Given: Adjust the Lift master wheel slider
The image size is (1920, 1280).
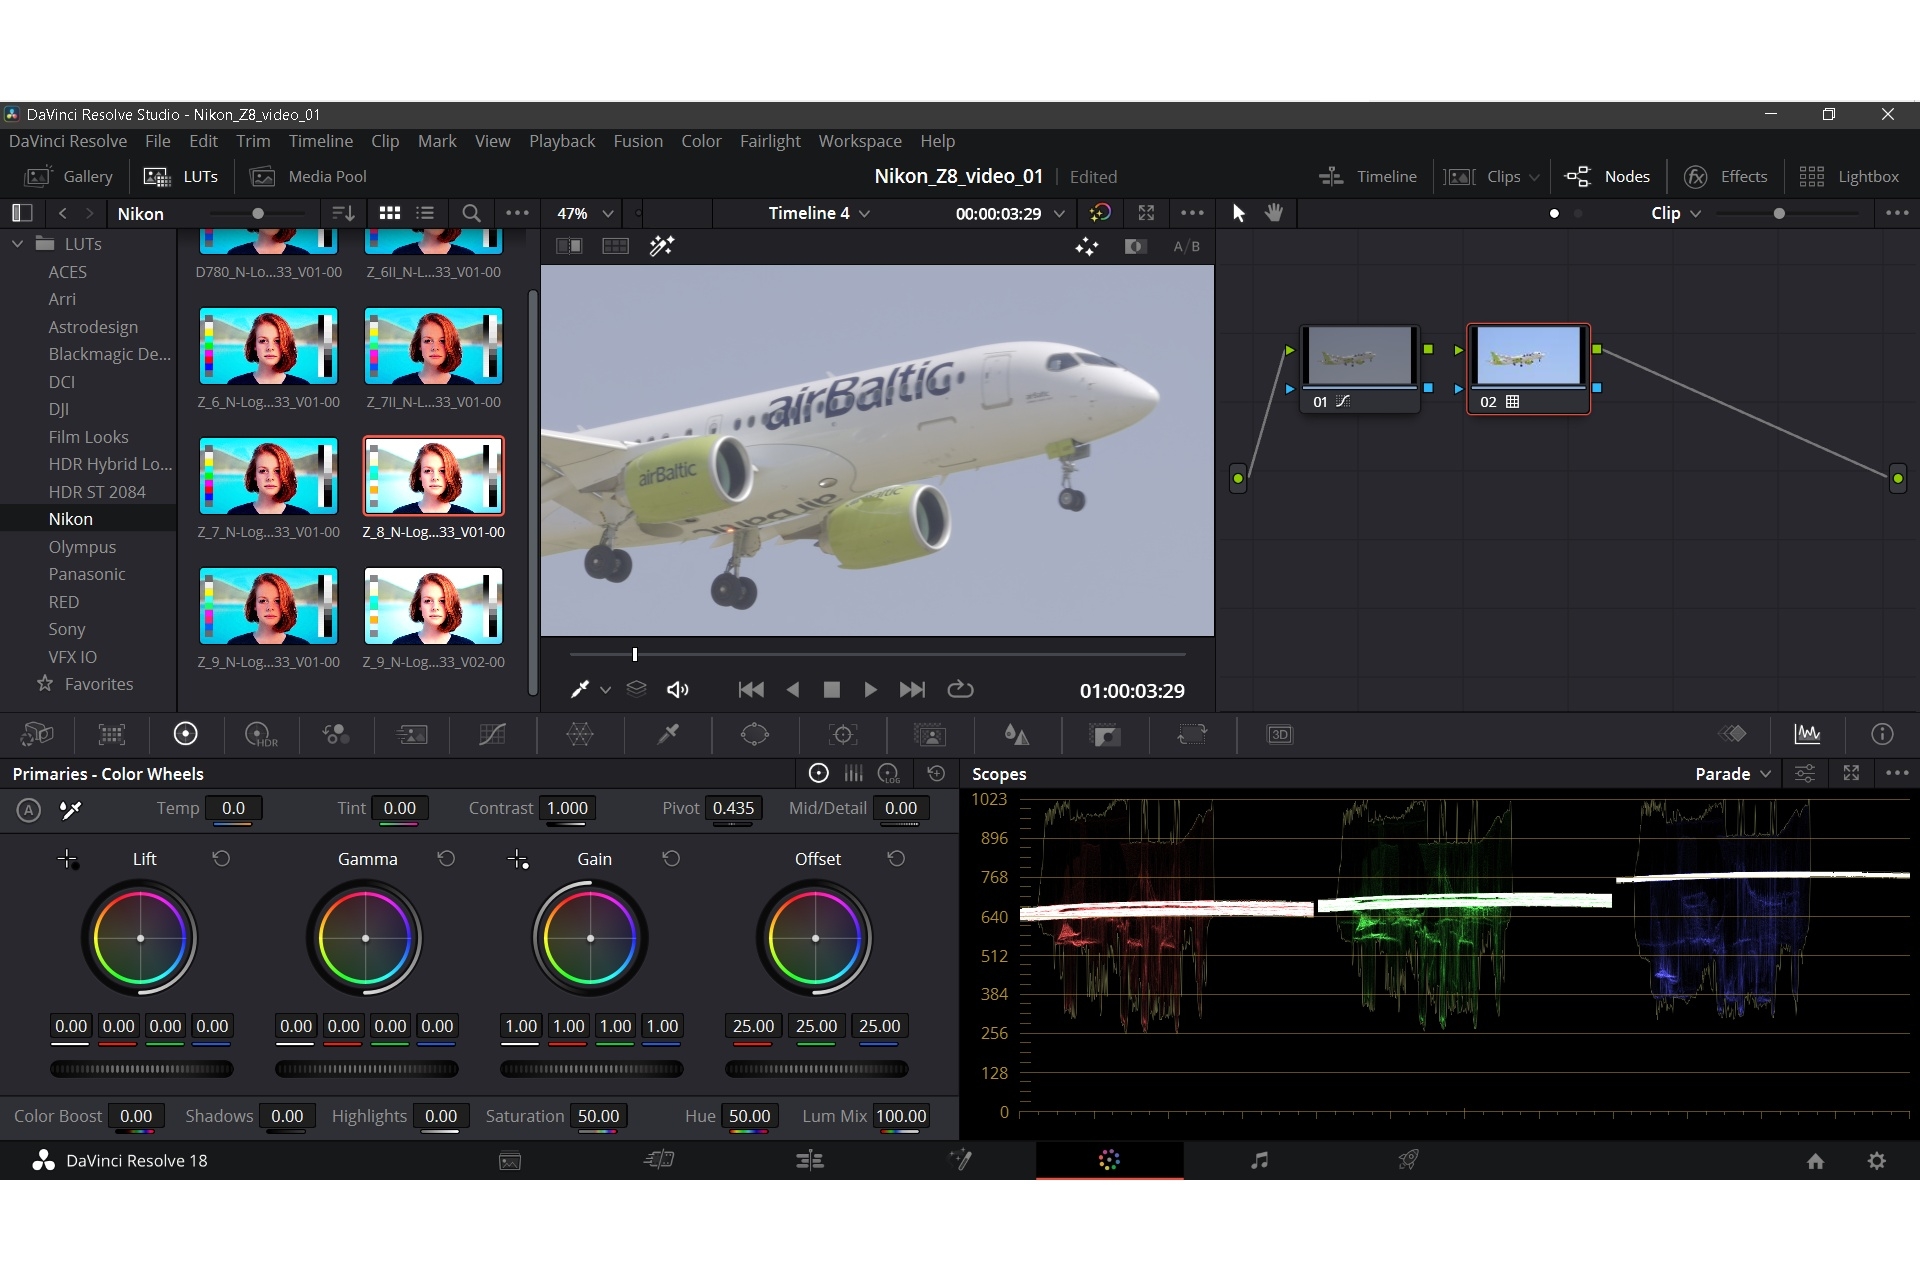Looking at the screenshot, I should point(141,1069).
